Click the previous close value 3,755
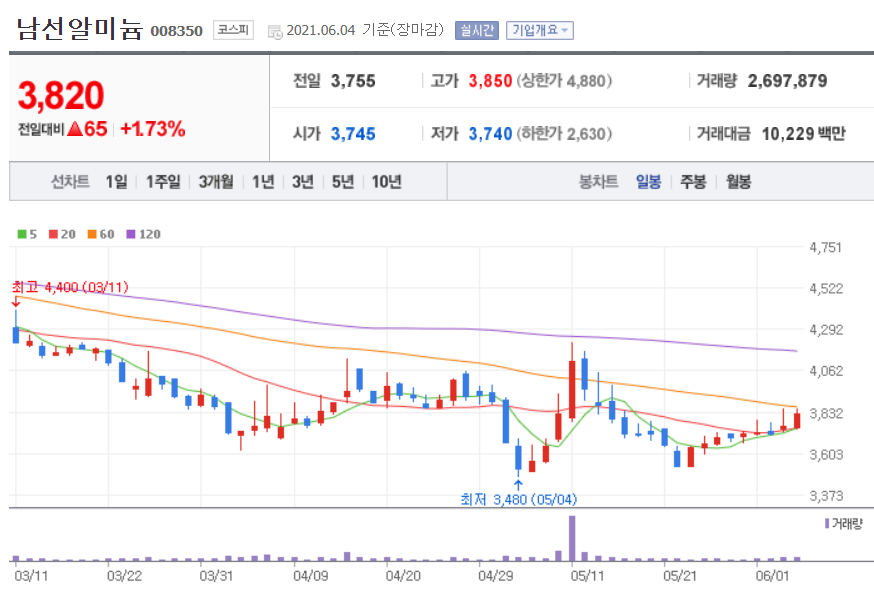This screenshot has width=874, height=590. (x=353, y=81)
